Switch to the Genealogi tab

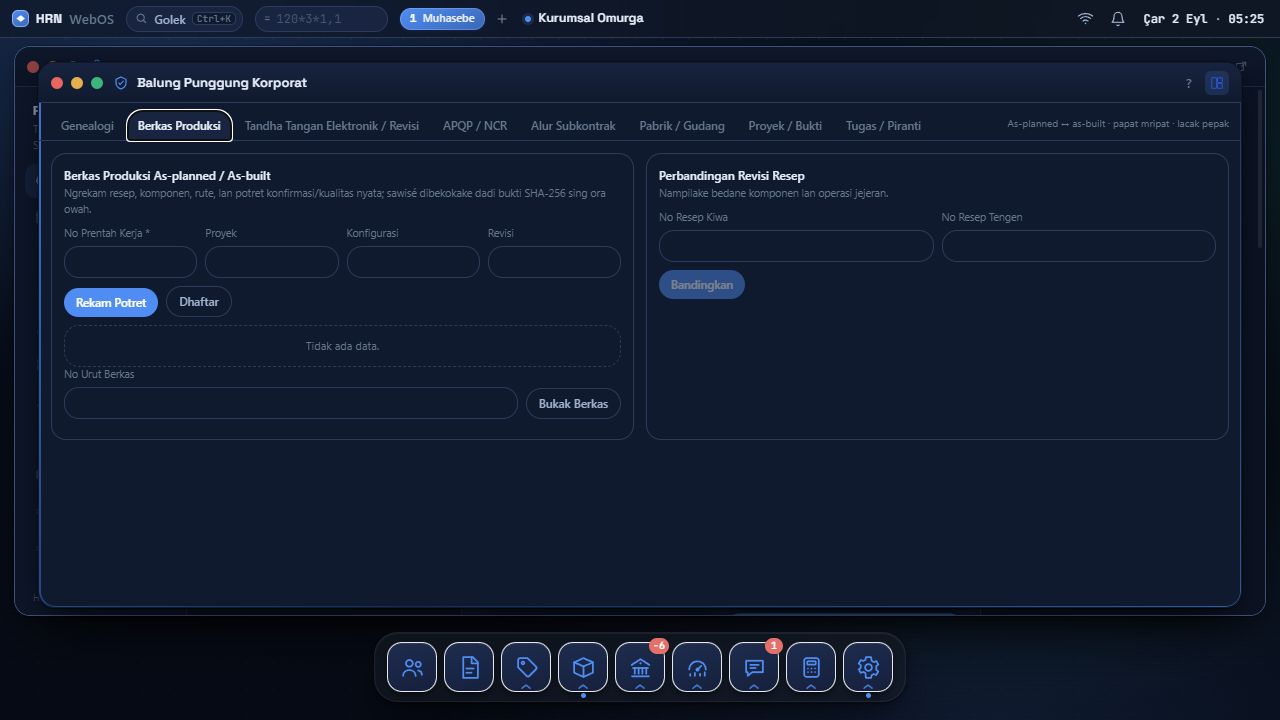tap(87, 126)
